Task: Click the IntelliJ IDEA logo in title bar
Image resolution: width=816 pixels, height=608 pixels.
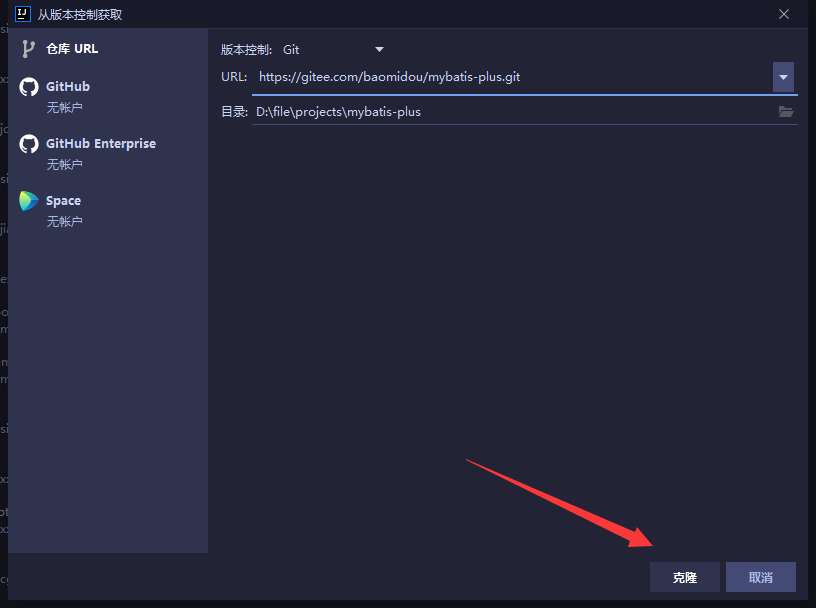Action: pos(22,14)
